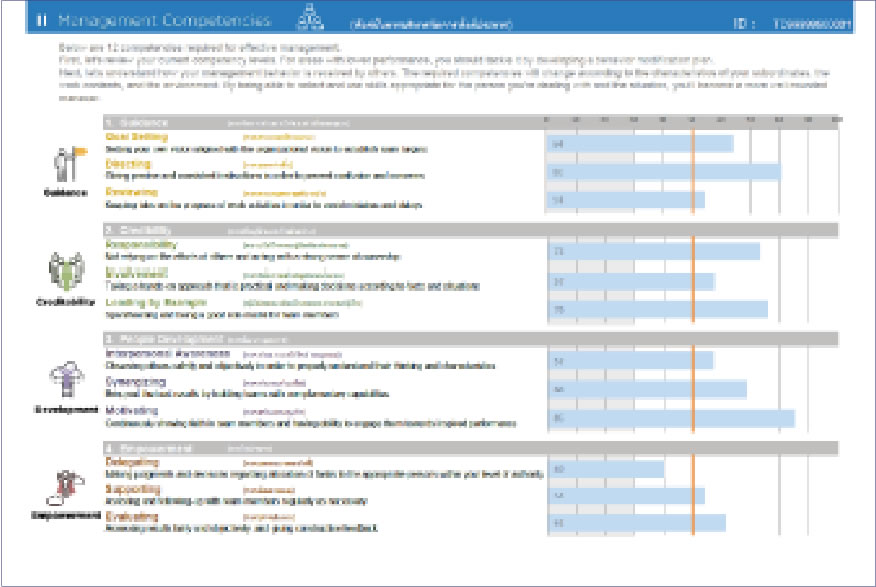Click the Responsibility competency heading
This screenshot has width=876, height=587.
click(x=142, y=244)
